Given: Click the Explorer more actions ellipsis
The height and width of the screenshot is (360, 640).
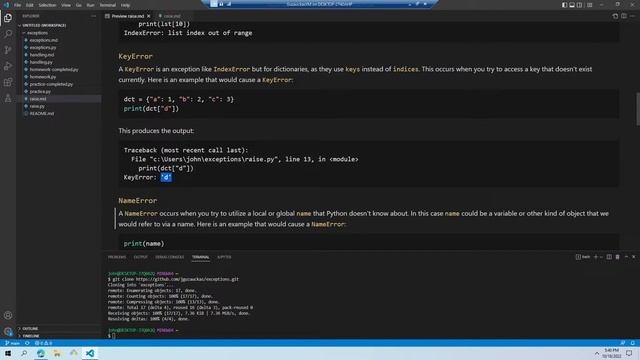Looking at the screenshot, I should 93,16.
